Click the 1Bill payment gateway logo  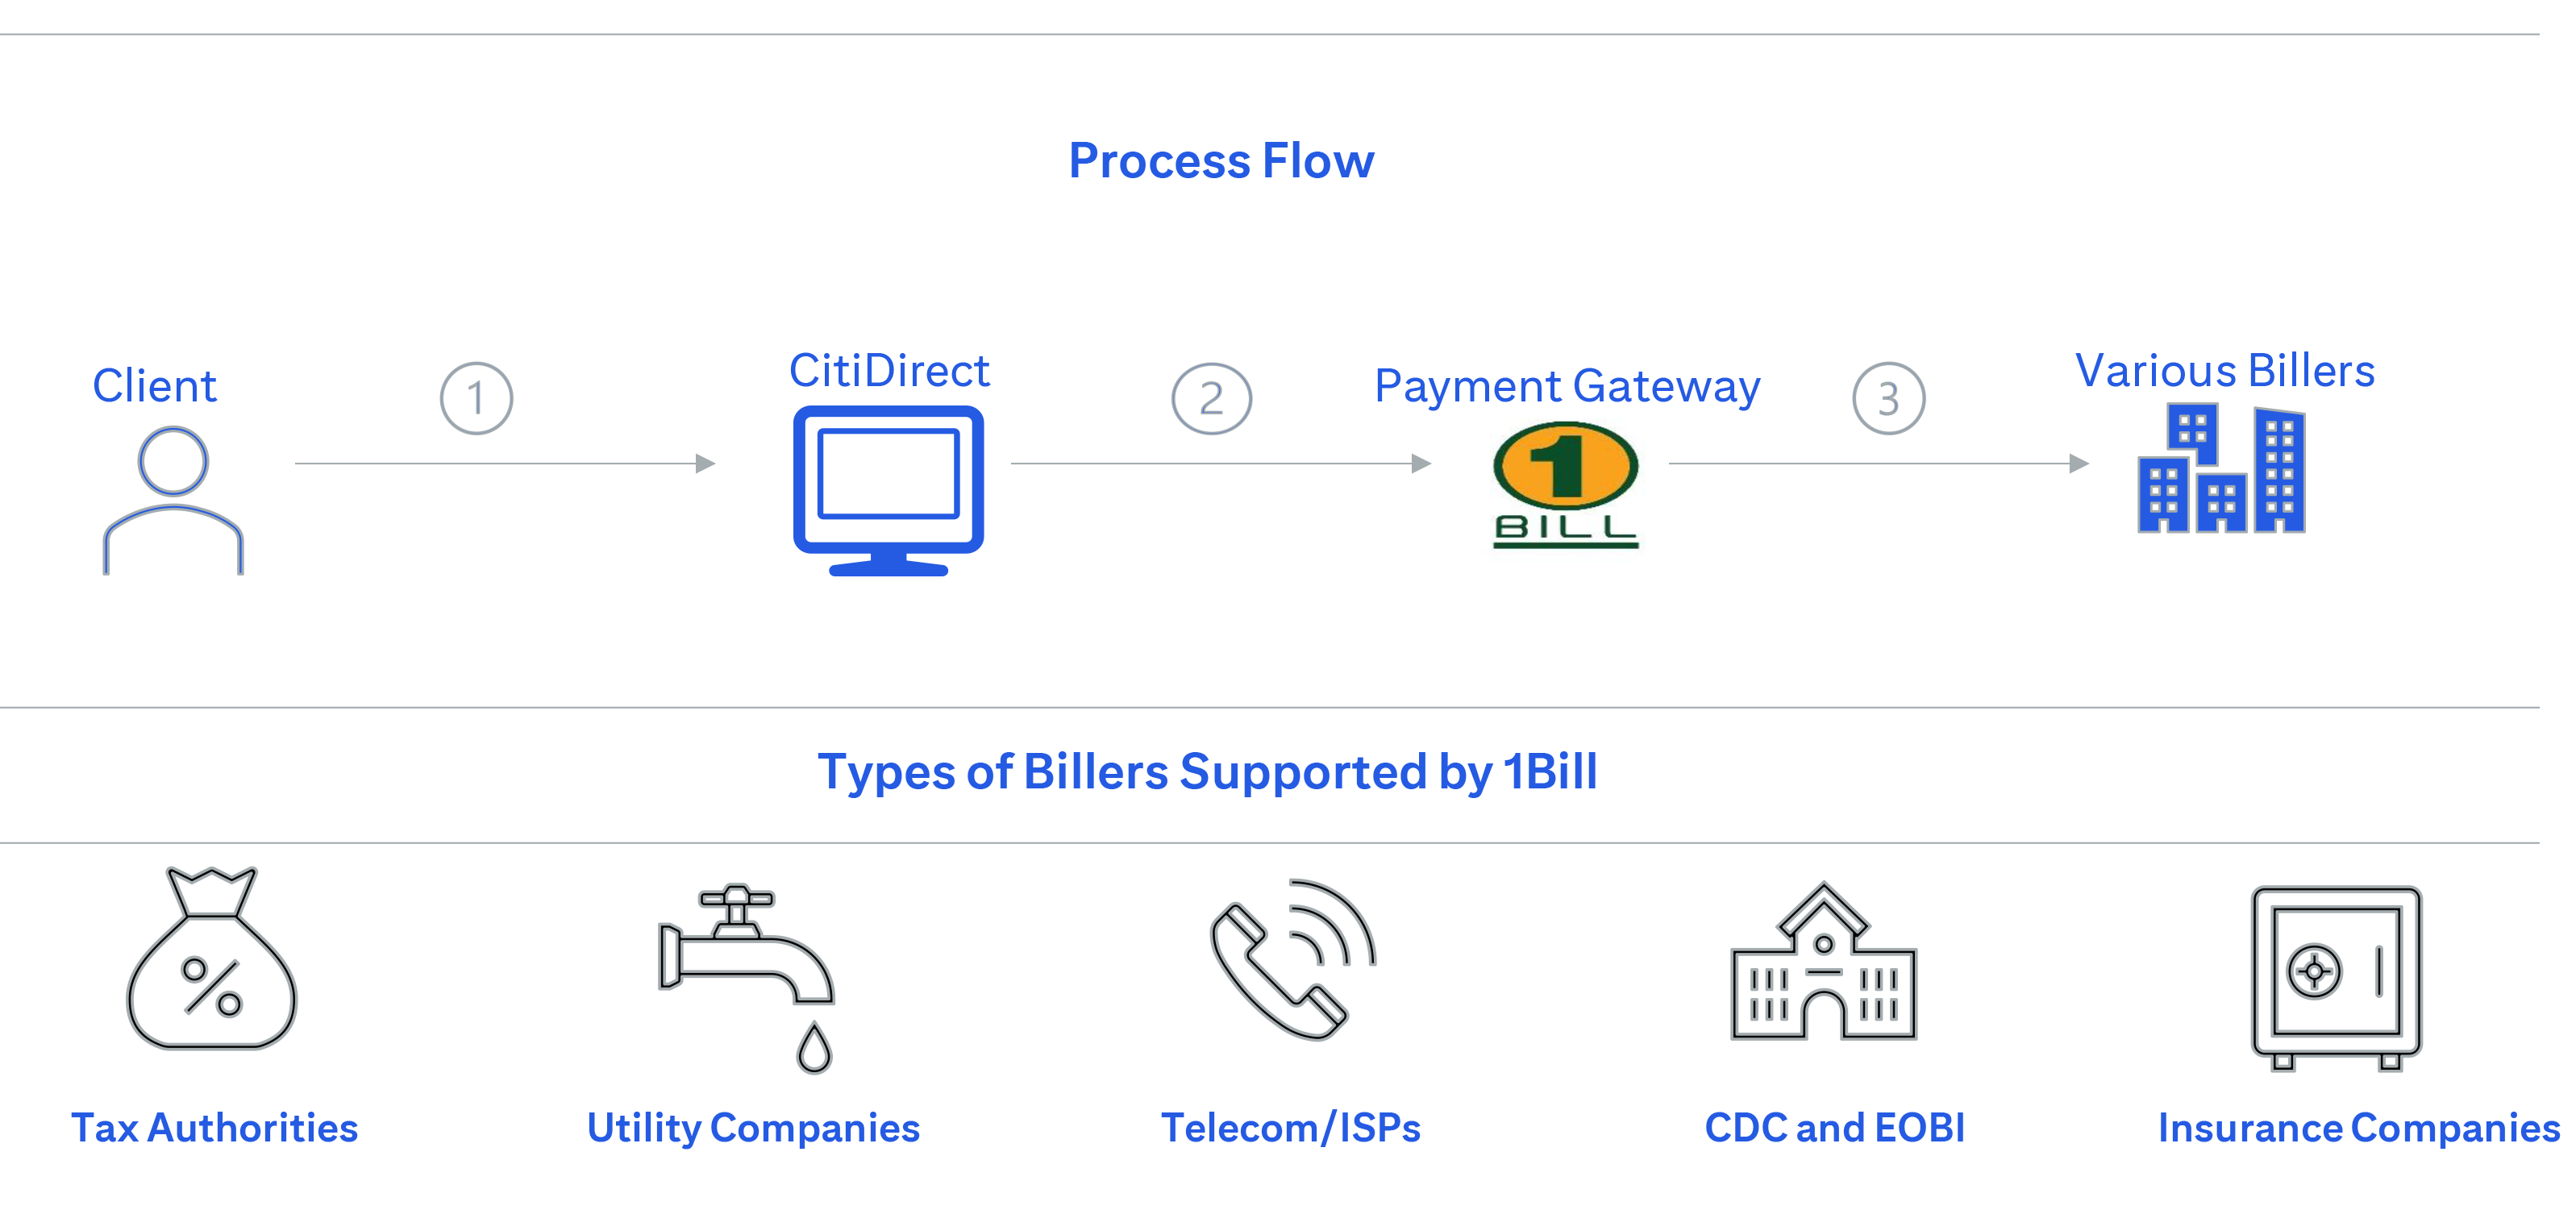pos(1565,485)
